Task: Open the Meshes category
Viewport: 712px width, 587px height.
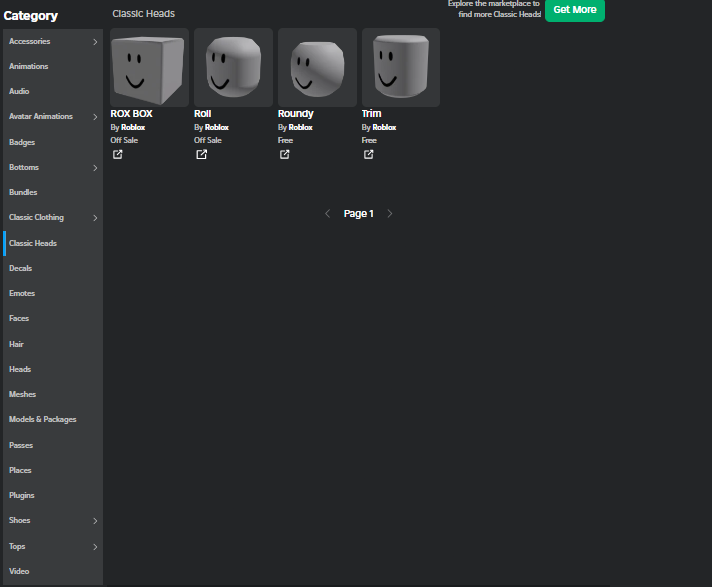Action: (x=53, y=394)
